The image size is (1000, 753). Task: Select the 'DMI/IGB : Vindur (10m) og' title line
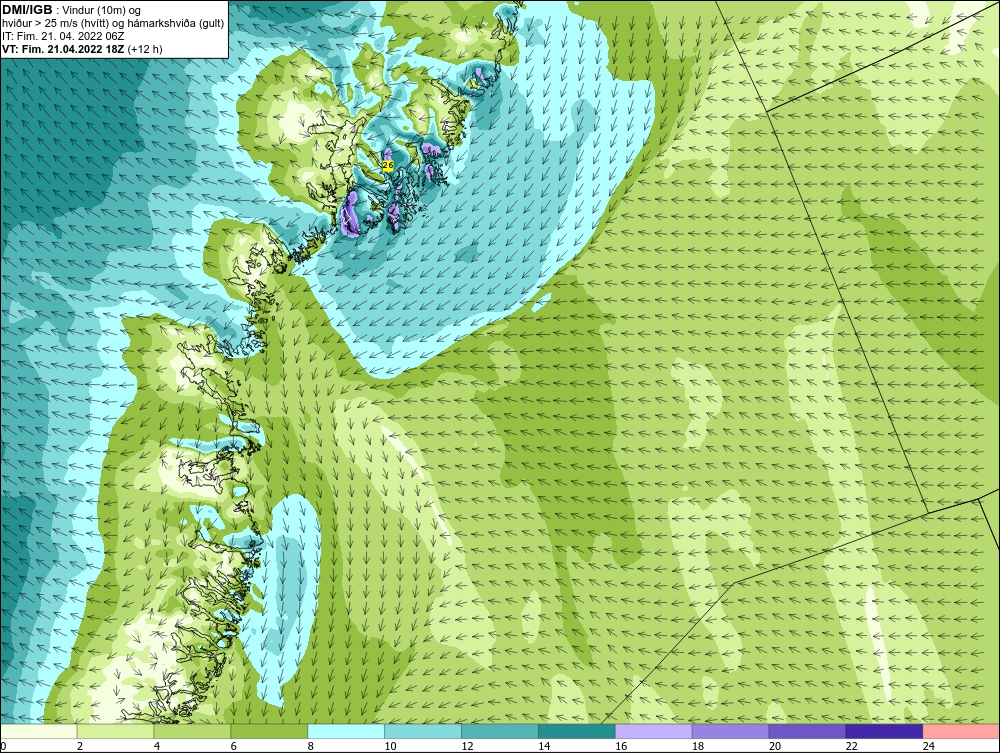72,10
